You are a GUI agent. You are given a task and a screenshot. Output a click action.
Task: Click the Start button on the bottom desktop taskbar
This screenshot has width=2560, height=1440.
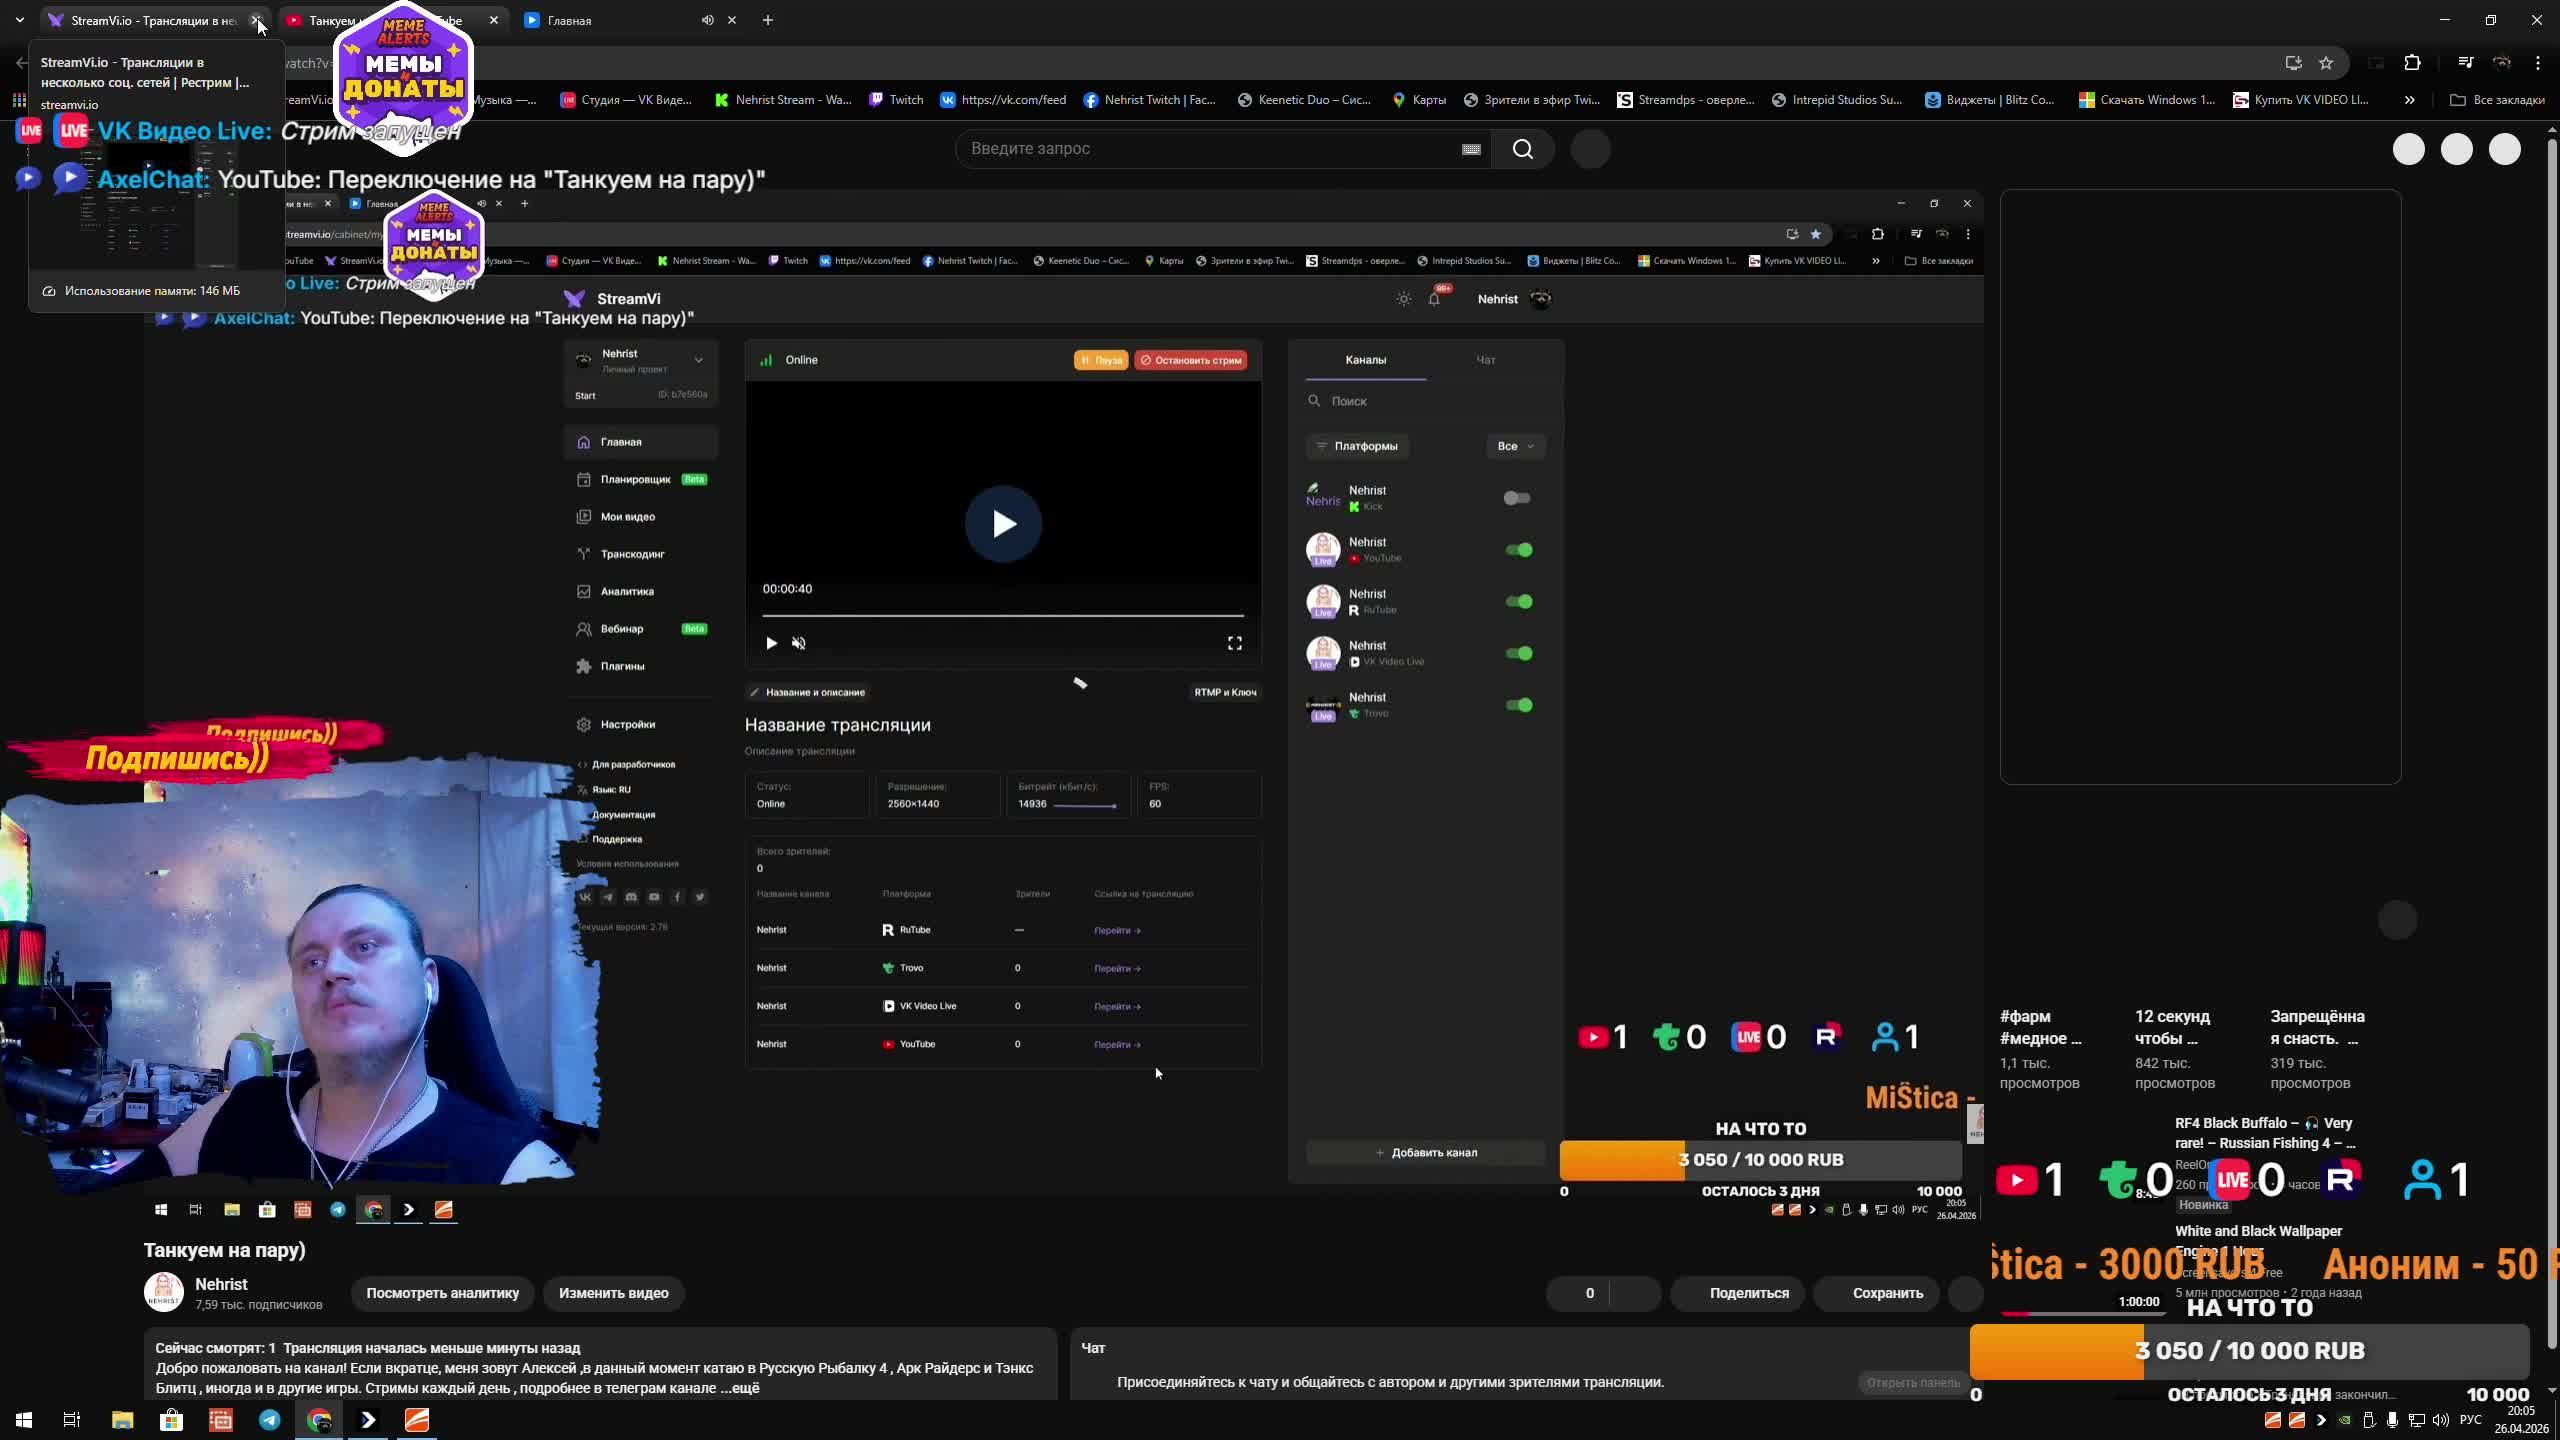click(24, 1420)
